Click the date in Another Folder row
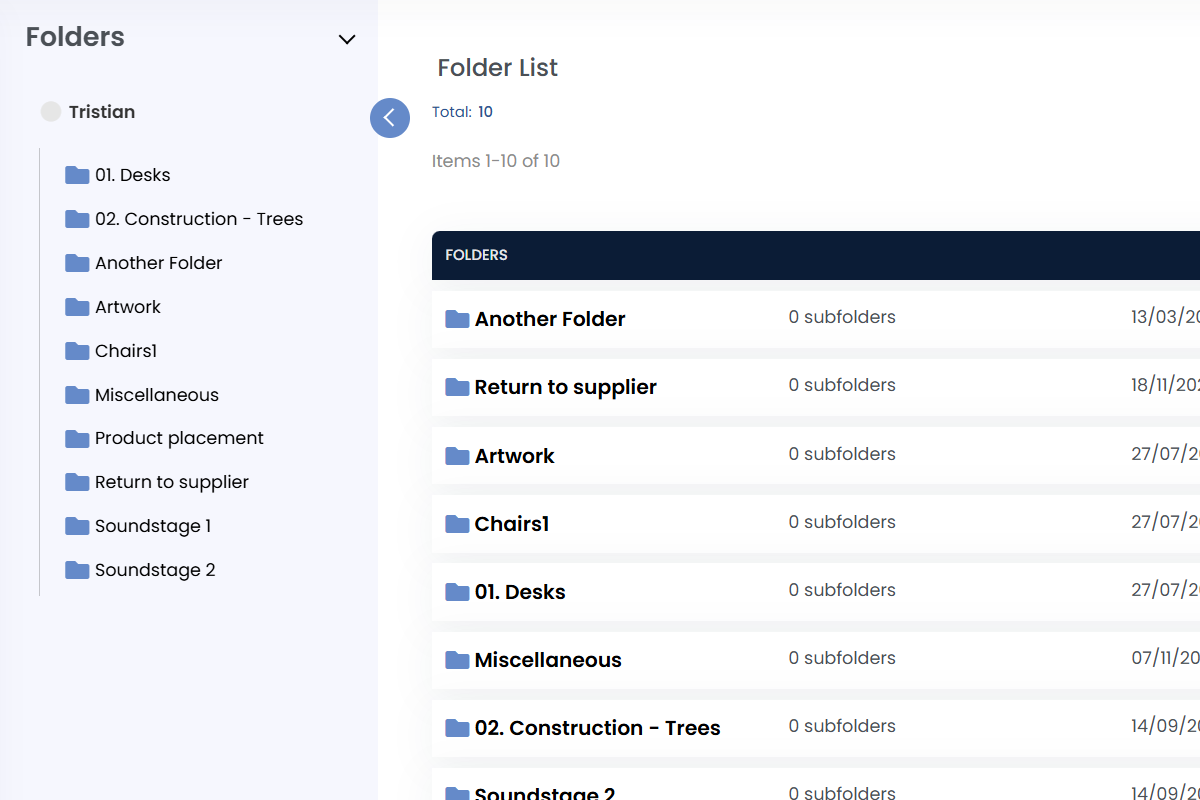 click(1166, 317)
